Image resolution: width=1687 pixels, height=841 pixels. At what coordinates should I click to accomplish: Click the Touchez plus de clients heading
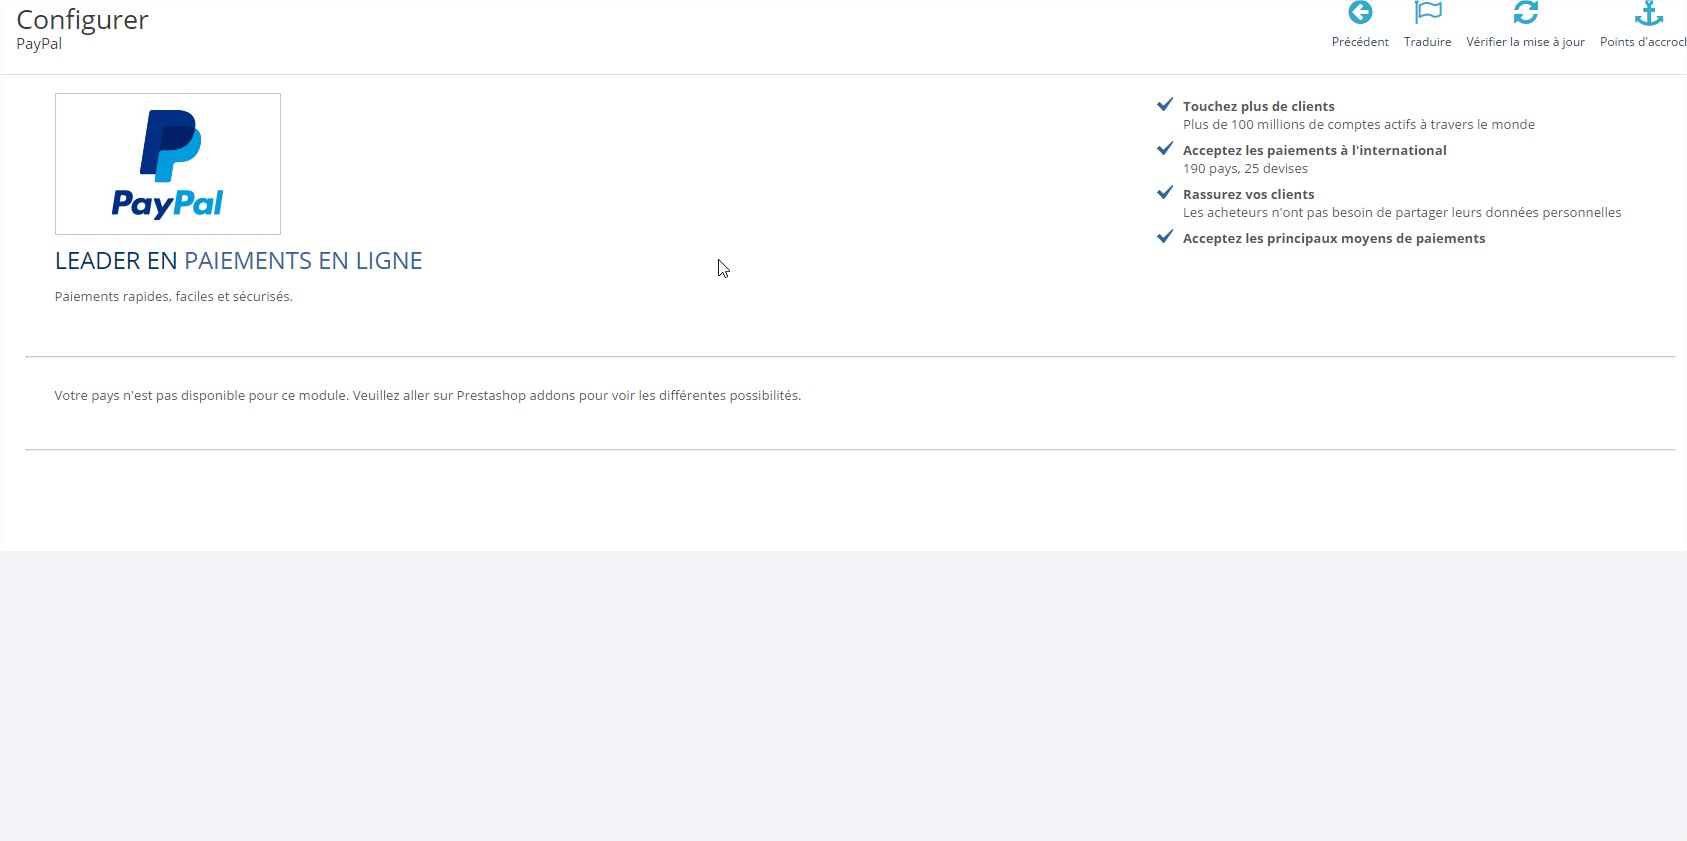click(x=1258, y=106)
